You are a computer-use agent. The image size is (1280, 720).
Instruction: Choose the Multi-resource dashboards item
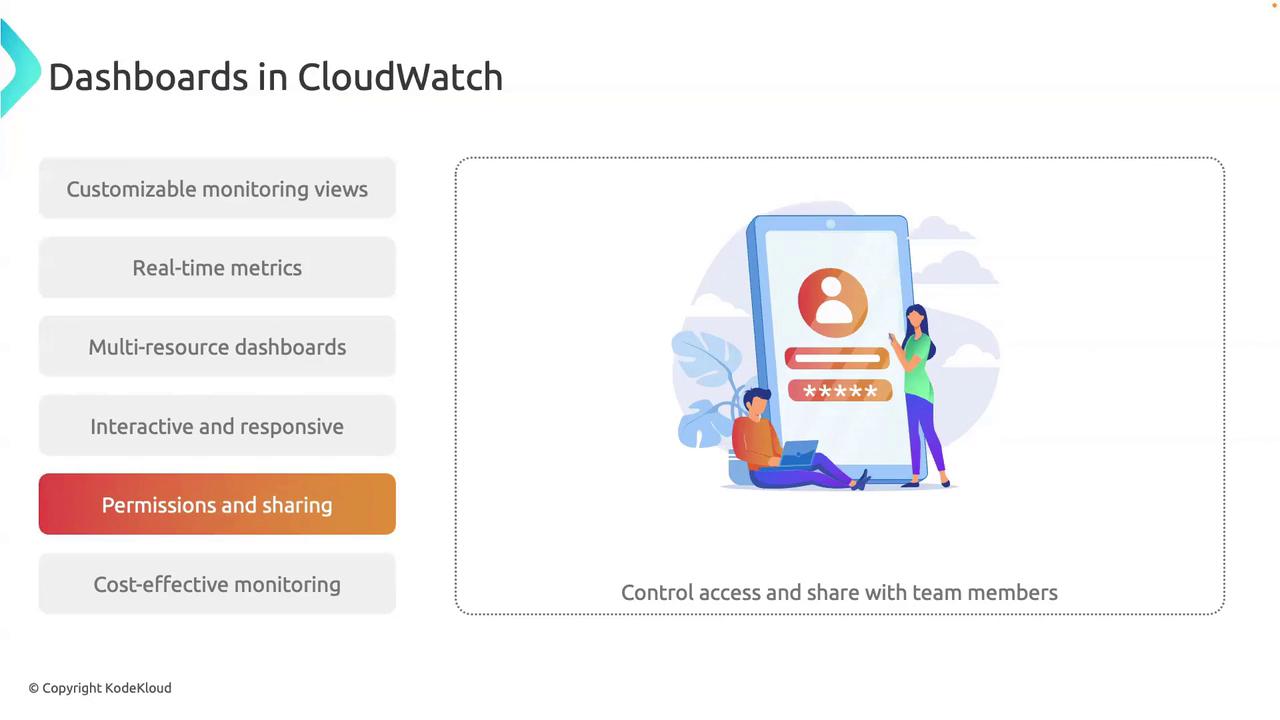click(x=217, y=347)
